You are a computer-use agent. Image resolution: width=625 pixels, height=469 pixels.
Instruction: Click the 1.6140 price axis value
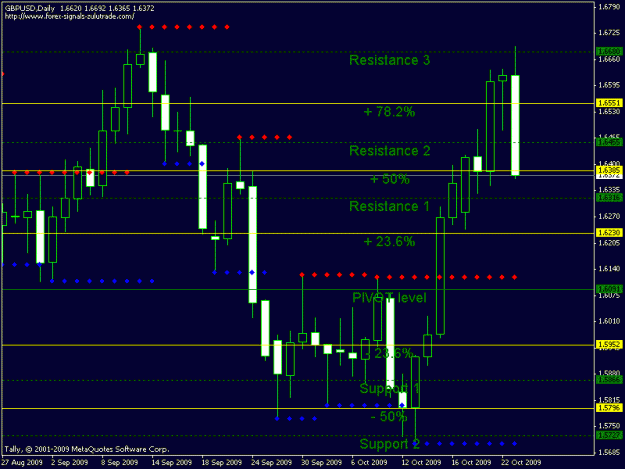click(x=610, y=269)
